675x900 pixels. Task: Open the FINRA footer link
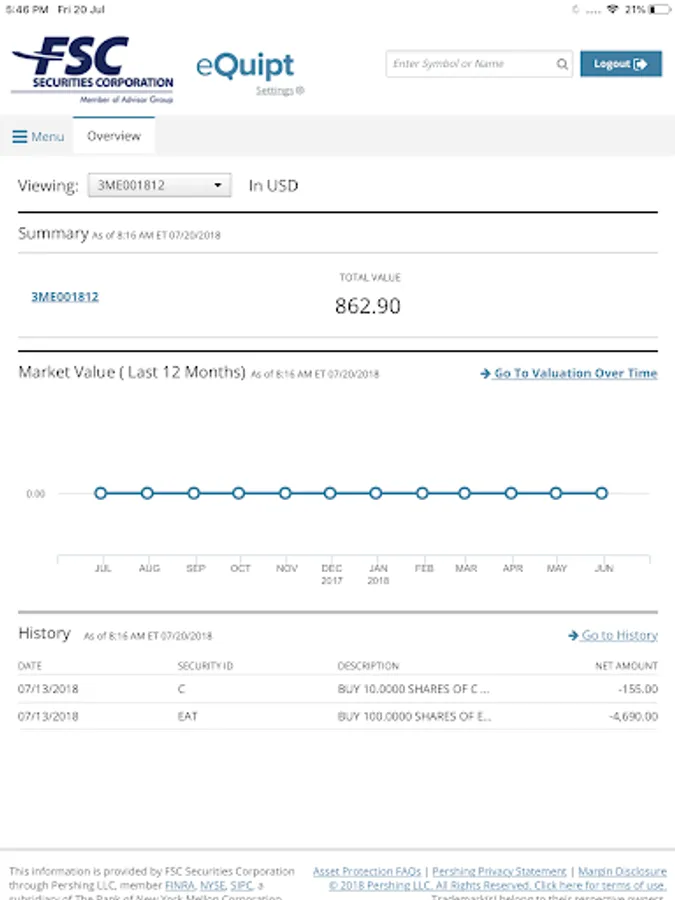[x=180, y=886]
